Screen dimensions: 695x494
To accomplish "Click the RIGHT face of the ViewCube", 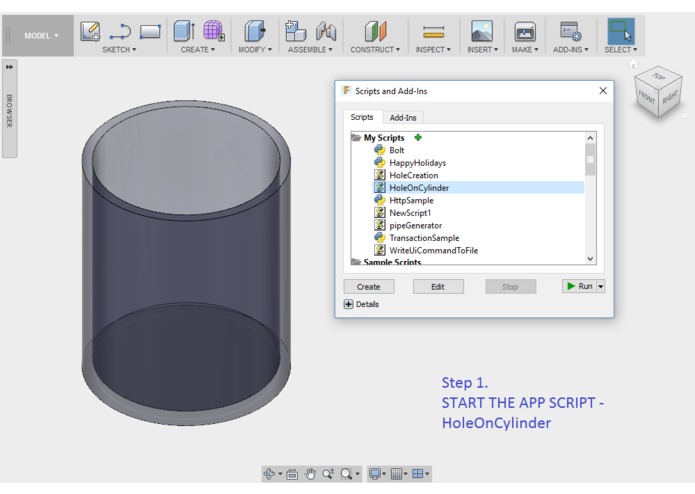I will coord(670,97).
